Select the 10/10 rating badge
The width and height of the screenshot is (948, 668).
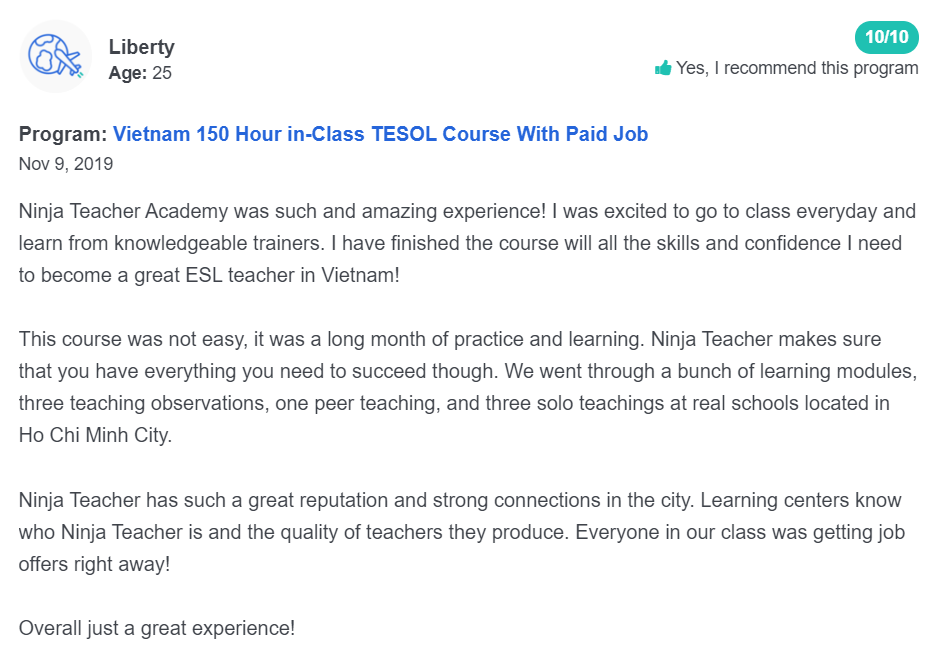click(886, 37)
